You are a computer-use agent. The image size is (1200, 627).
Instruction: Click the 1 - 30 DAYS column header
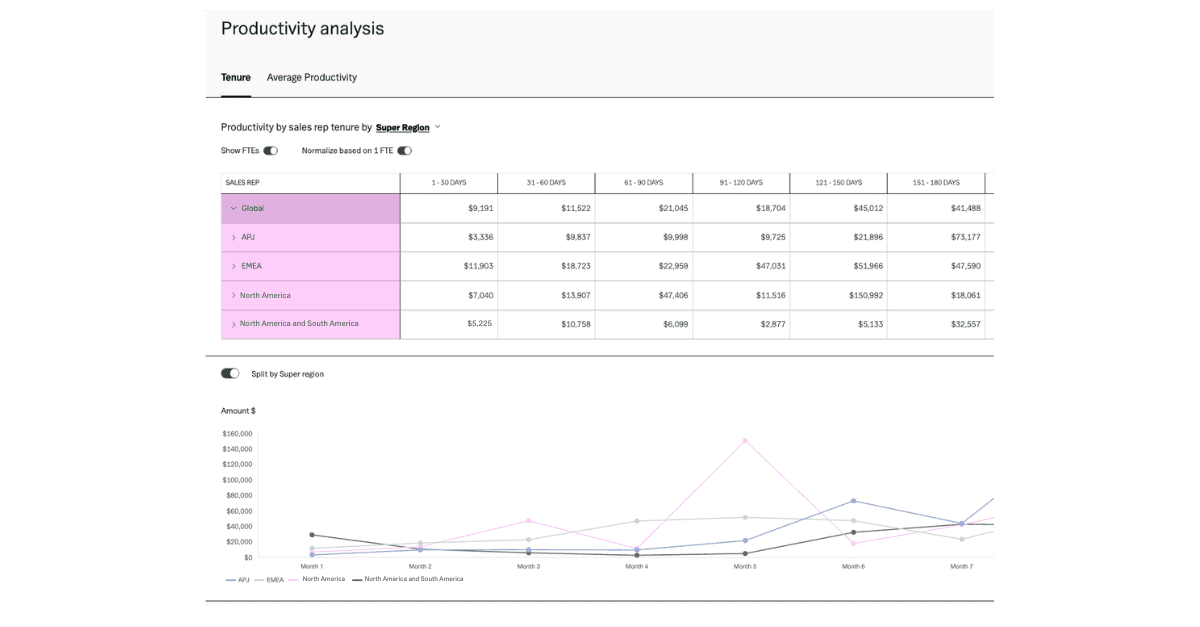(x=448, y=183)
